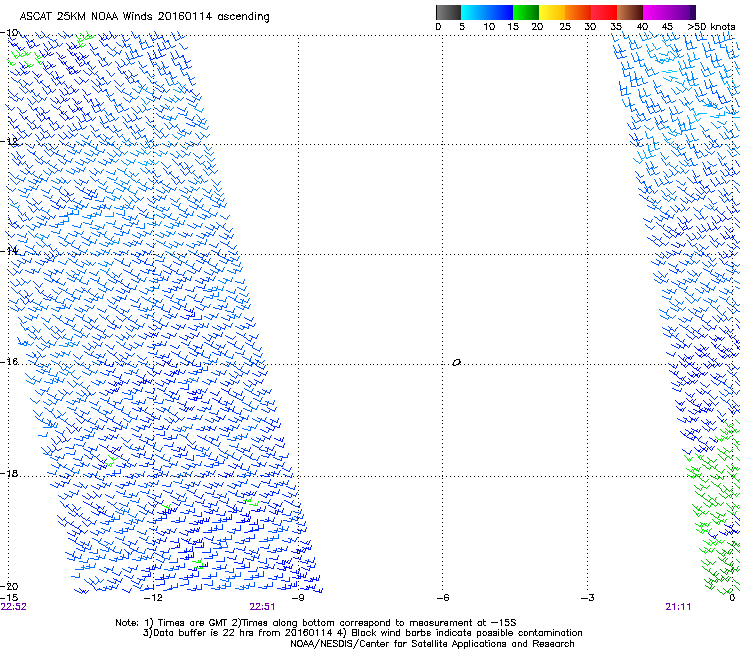Click the brown 35-40 knots color segment
This screenshot has width=740, height=650.
[630, 12]
